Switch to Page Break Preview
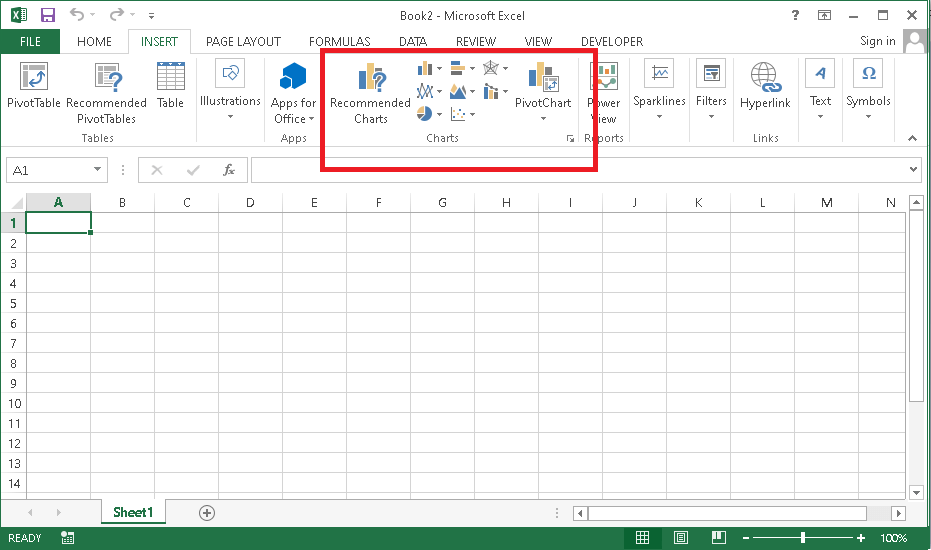931x550 pixels. tap(718, 538)
